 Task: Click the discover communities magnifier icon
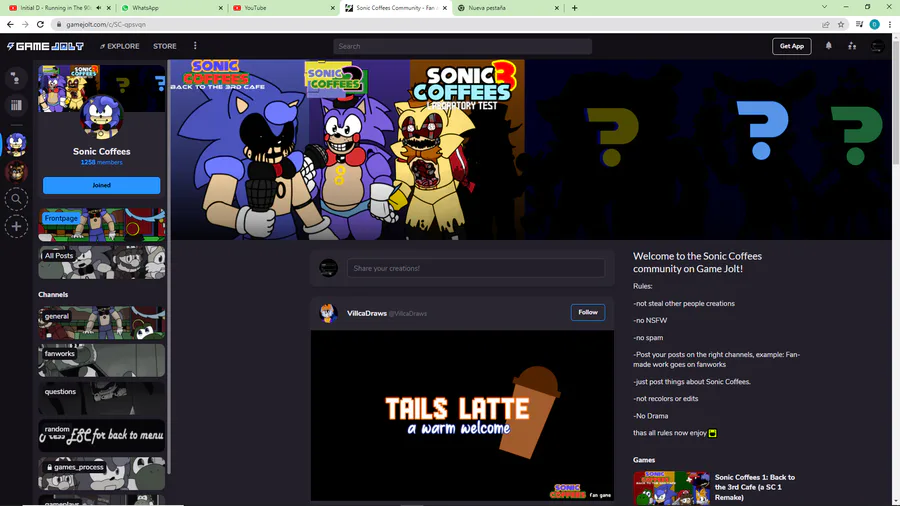(16, 199)
